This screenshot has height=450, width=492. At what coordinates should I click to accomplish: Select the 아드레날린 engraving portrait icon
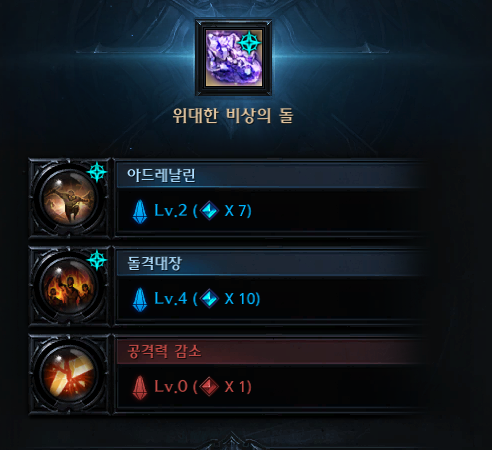(x=69, y=198)
